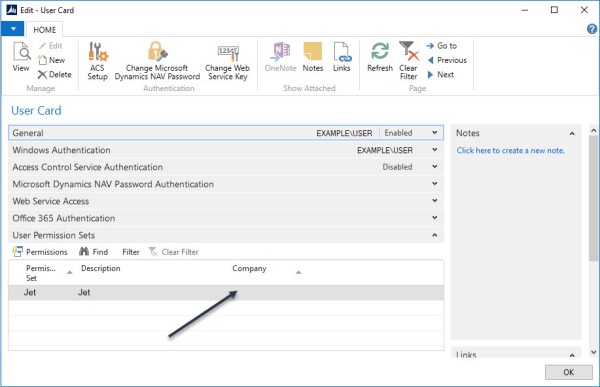The image size is (600, 387).
Task: Open the Help question mark icon
Action: pos(592,29)
